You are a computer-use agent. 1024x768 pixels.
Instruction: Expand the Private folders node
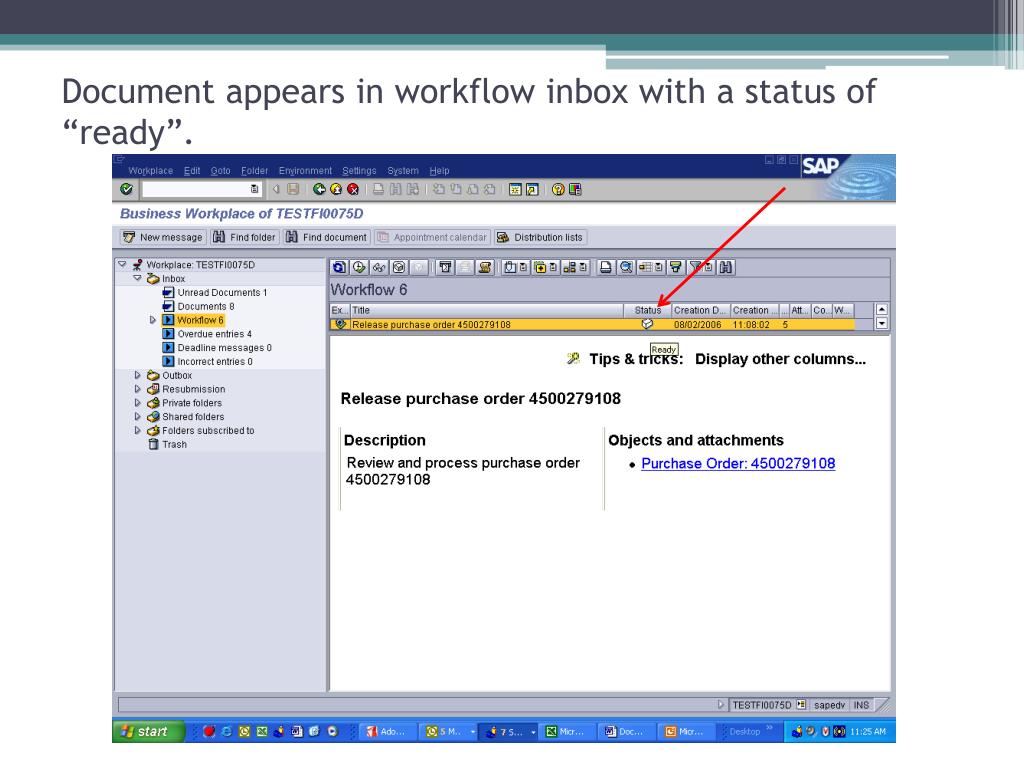click(137, 403)
